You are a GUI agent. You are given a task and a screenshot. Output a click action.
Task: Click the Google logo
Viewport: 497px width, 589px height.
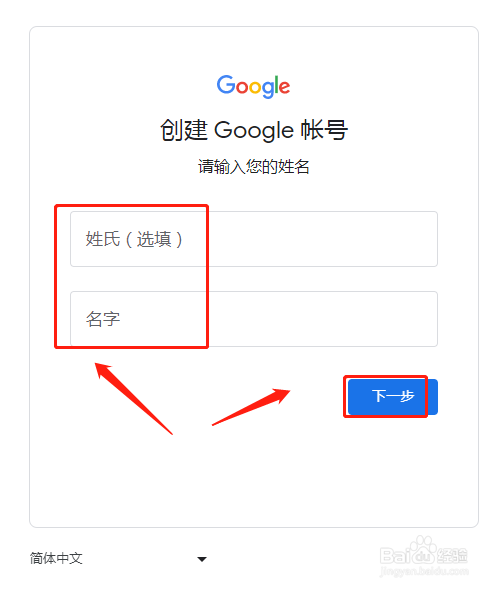[253, 86]
